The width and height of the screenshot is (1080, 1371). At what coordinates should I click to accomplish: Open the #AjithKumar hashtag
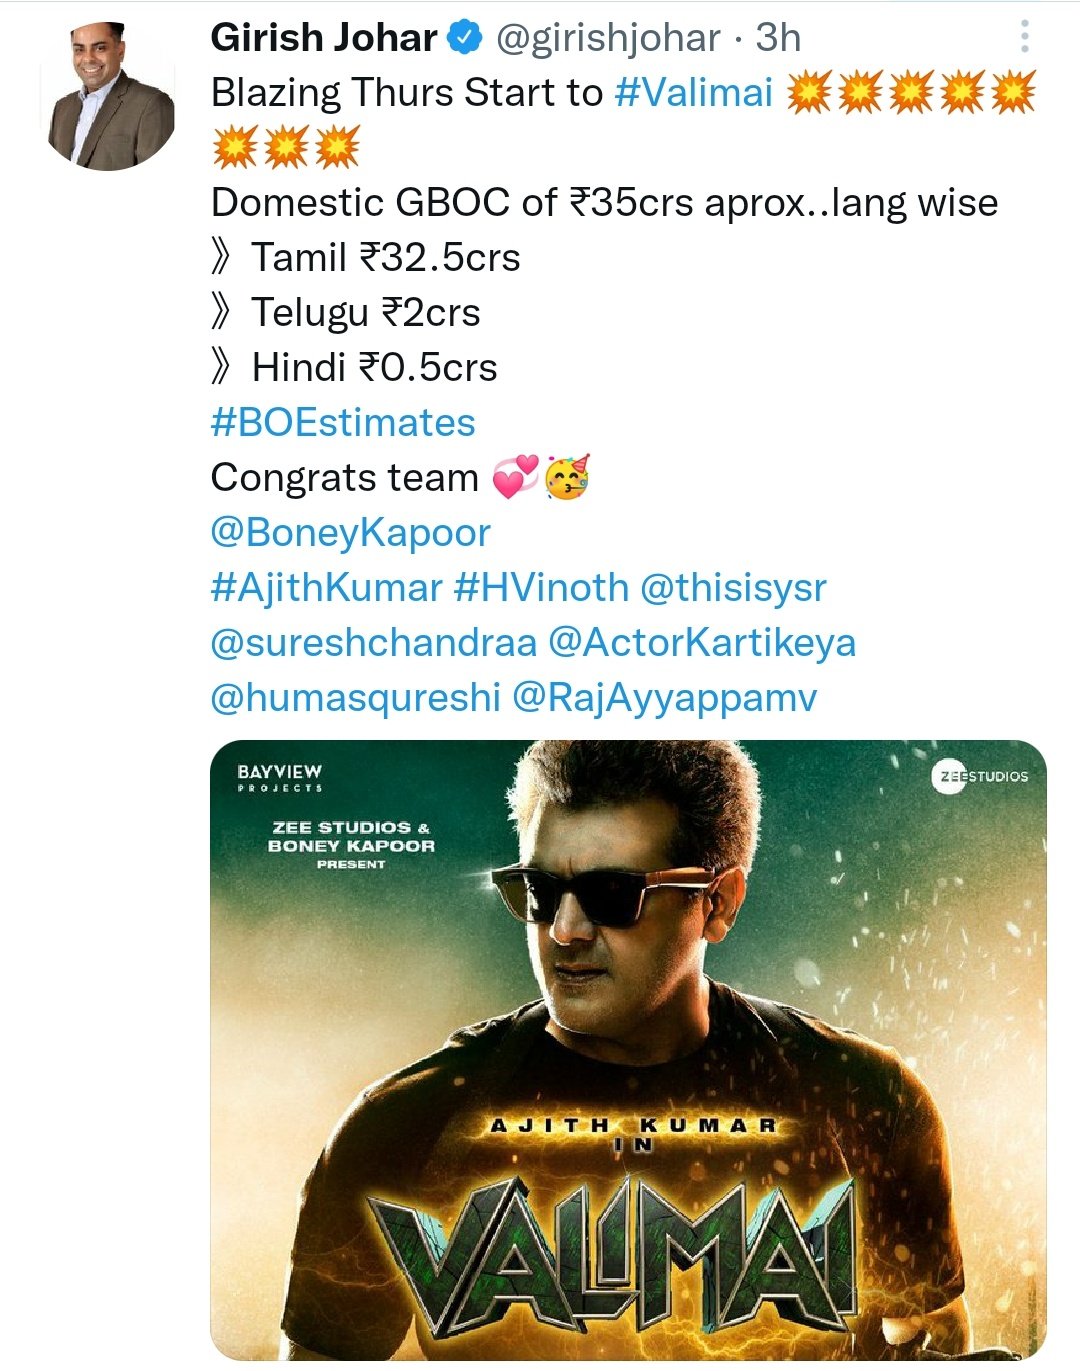(x=326, y=587)
